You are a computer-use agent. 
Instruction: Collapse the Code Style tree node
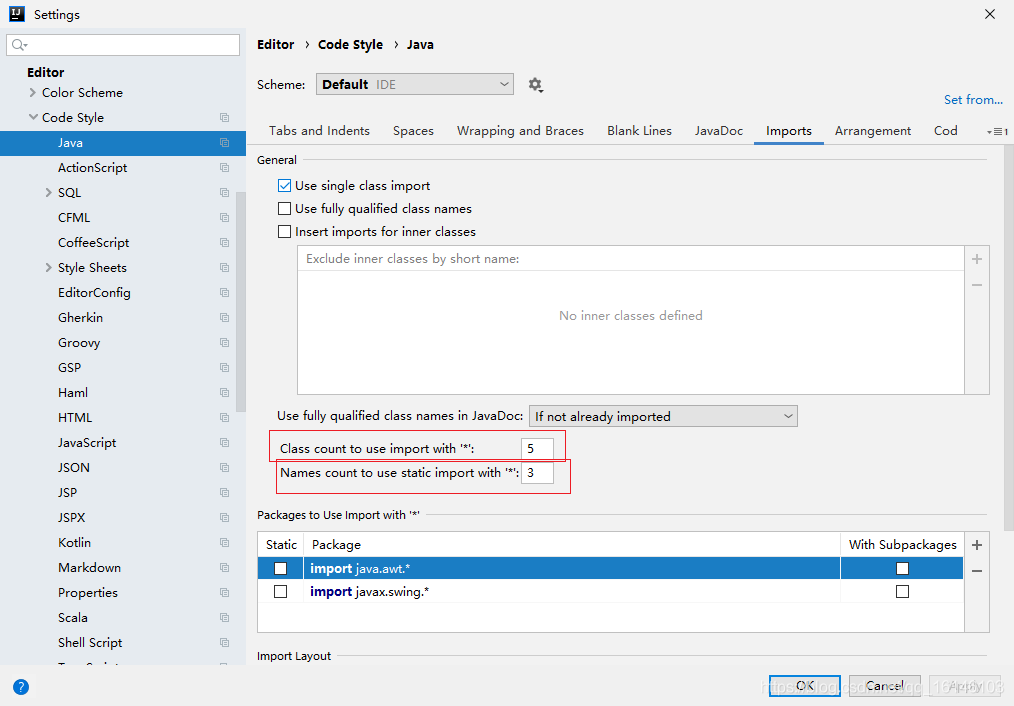click(x=33, y=117)
